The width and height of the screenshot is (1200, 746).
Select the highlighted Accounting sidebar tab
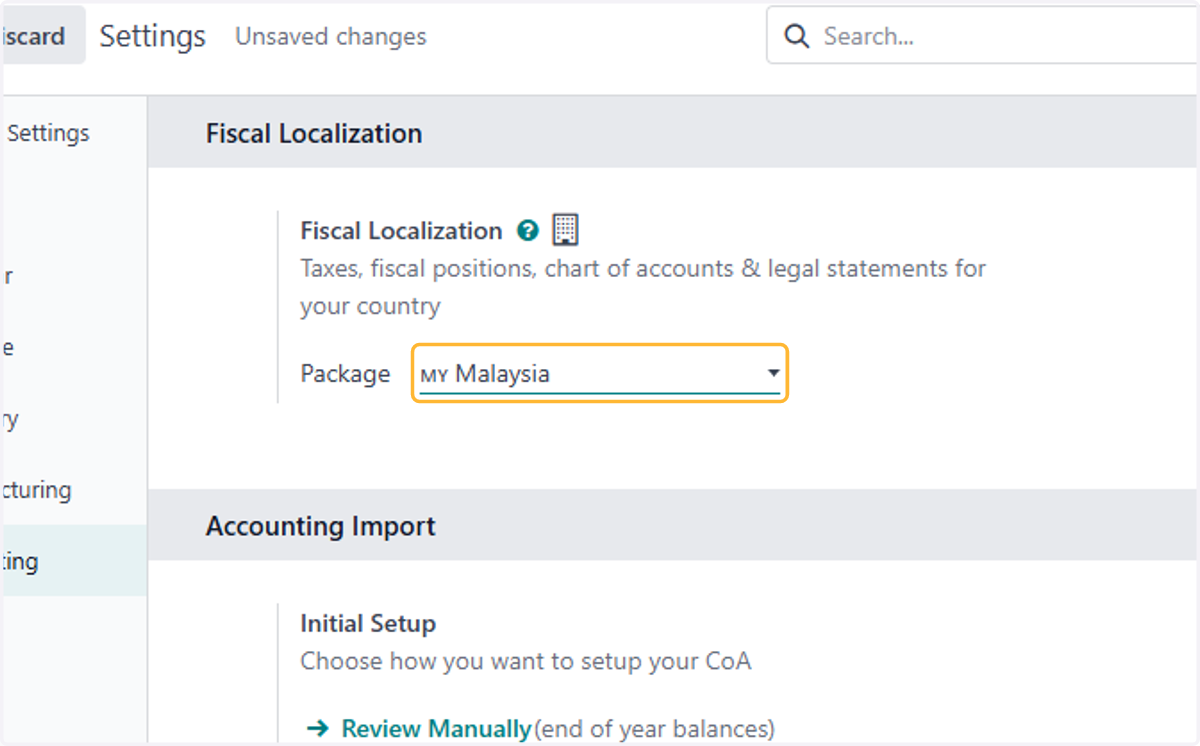coord(73,561)
